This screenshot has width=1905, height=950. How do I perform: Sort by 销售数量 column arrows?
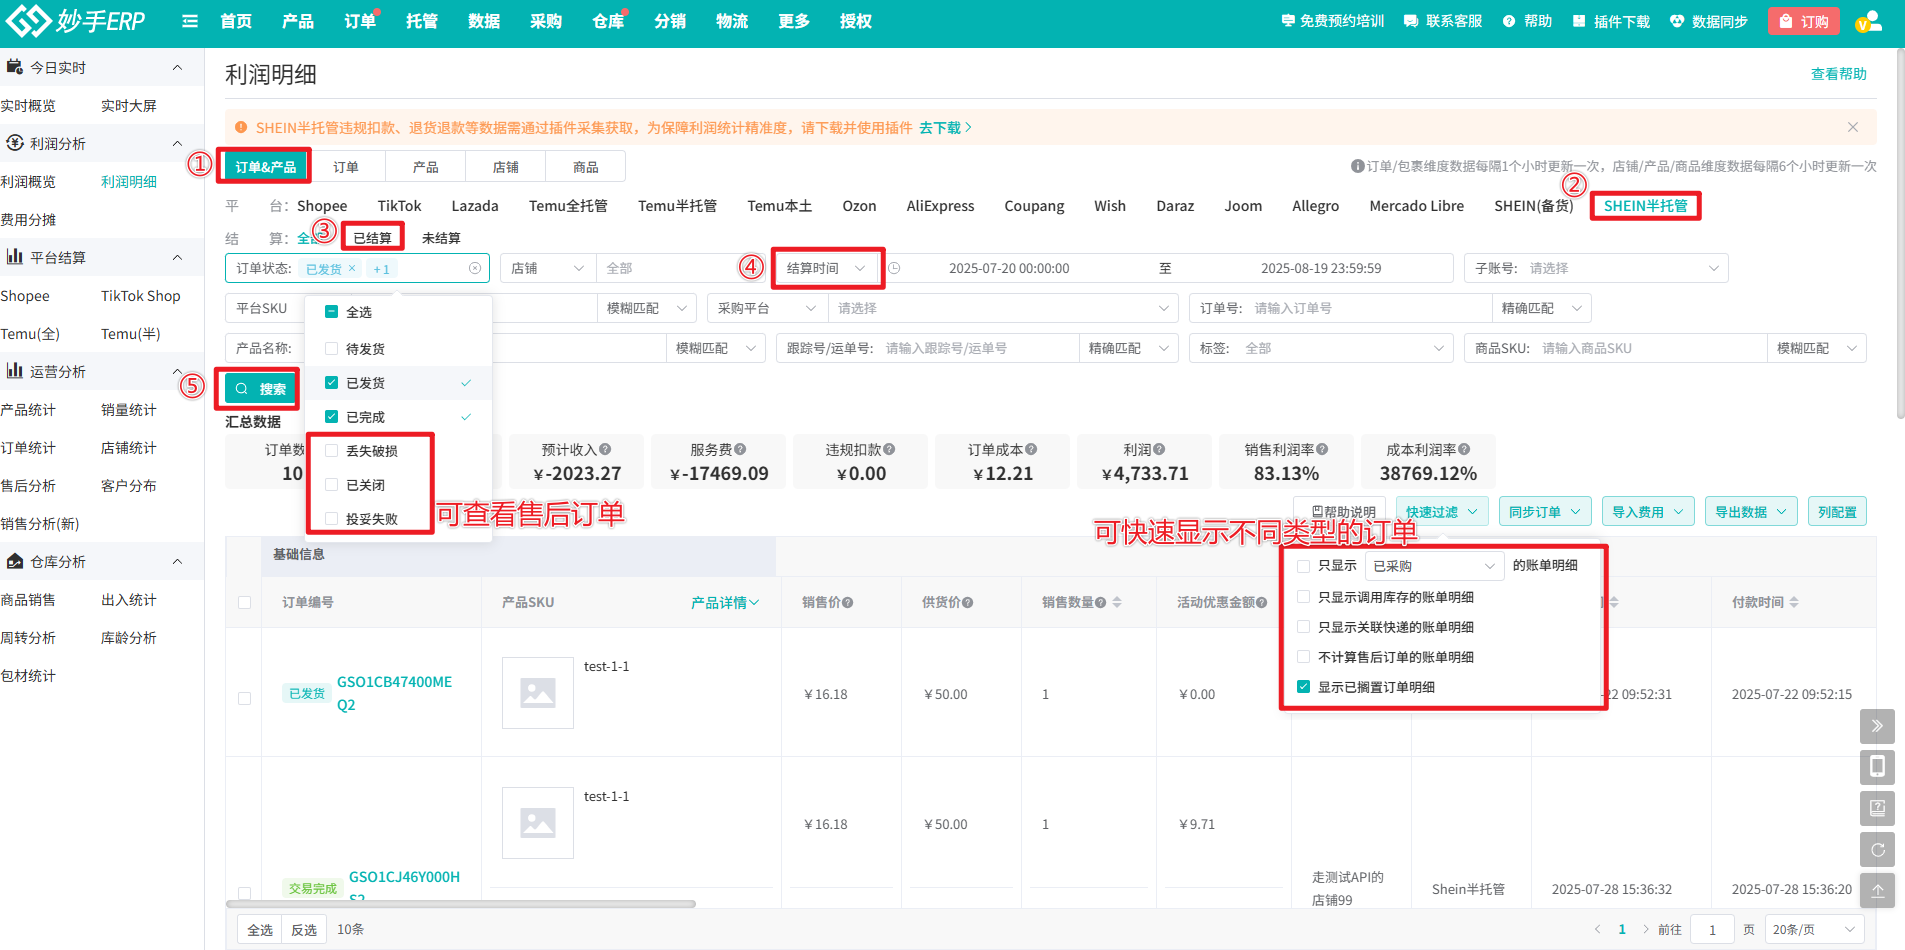point(1117,602)
